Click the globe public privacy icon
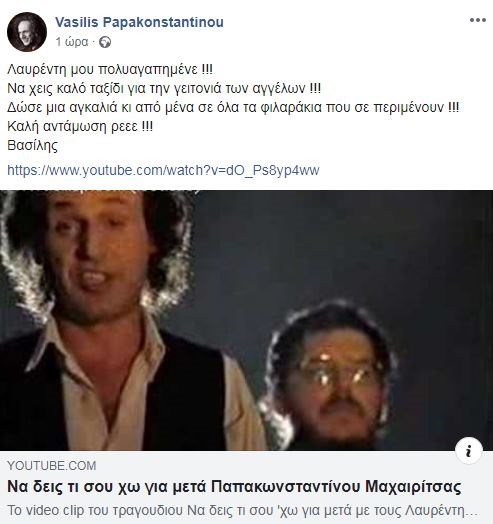 point(105,42)
